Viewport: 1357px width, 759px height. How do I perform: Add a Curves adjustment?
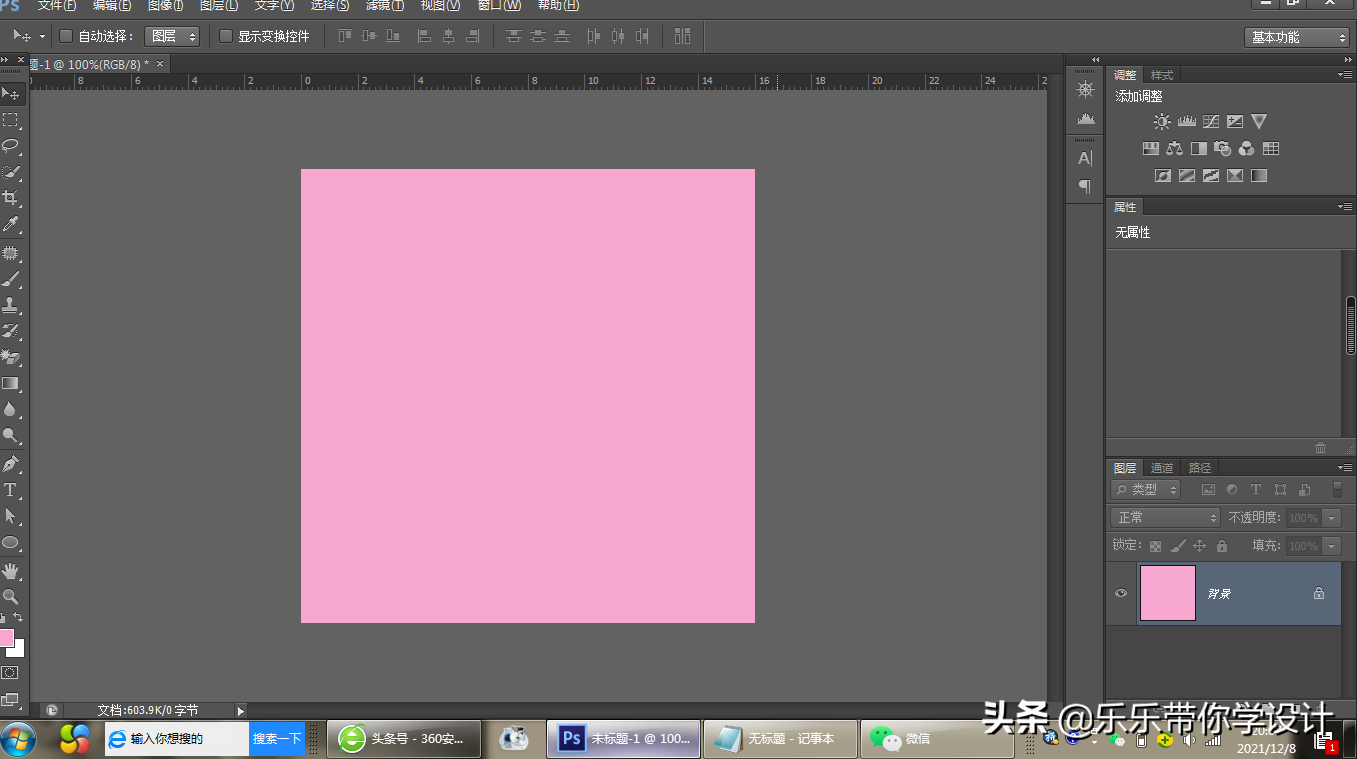click(x=1211, y=122)
